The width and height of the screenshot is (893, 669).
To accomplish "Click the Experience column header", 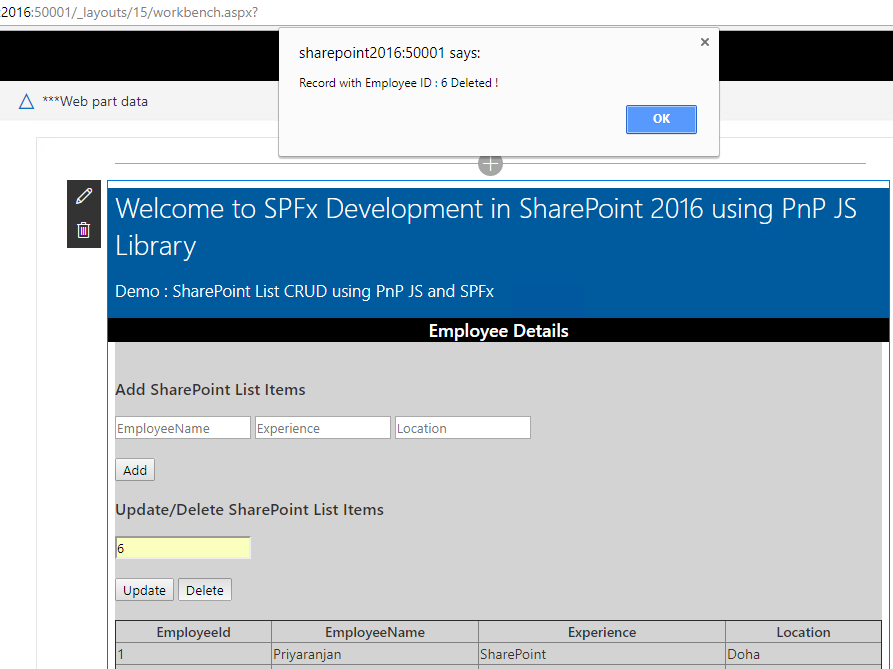I will 602,632.
